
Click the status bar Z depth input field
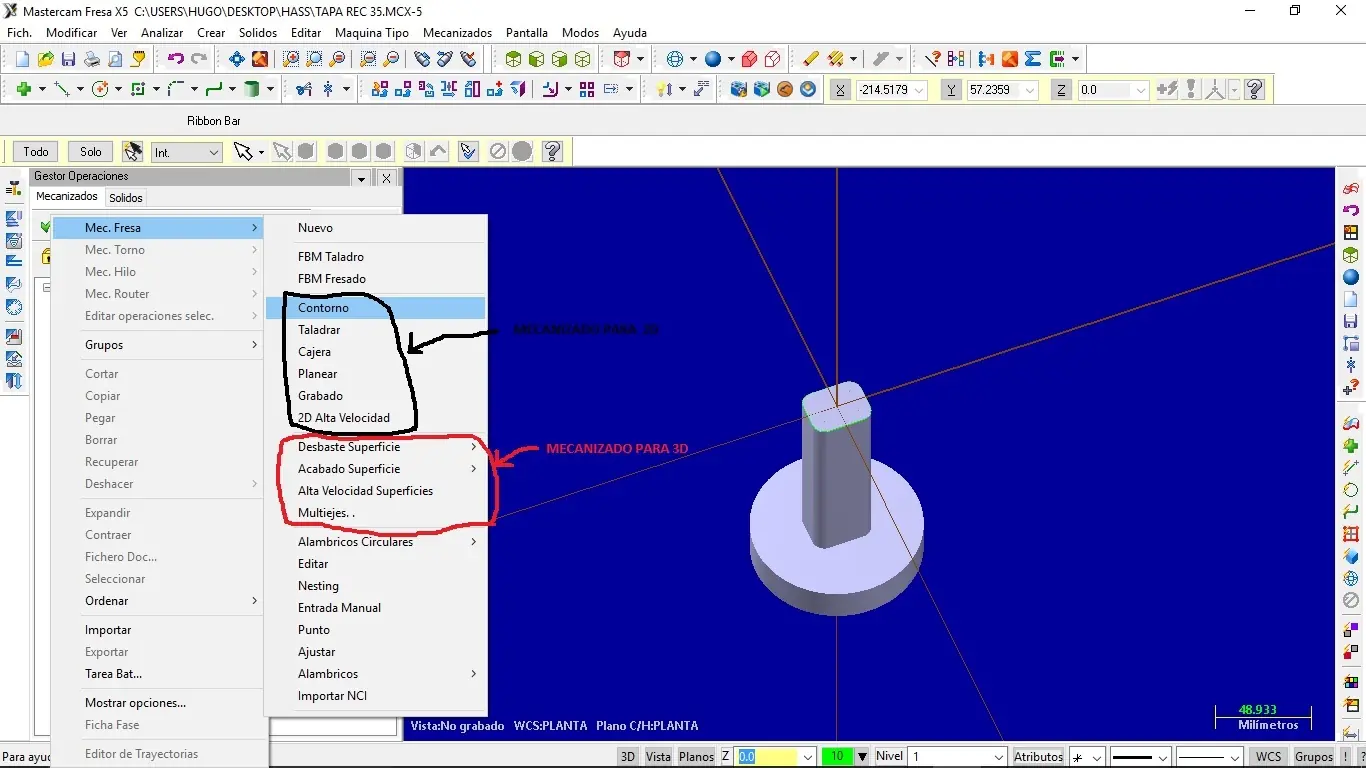click(768, 757)
